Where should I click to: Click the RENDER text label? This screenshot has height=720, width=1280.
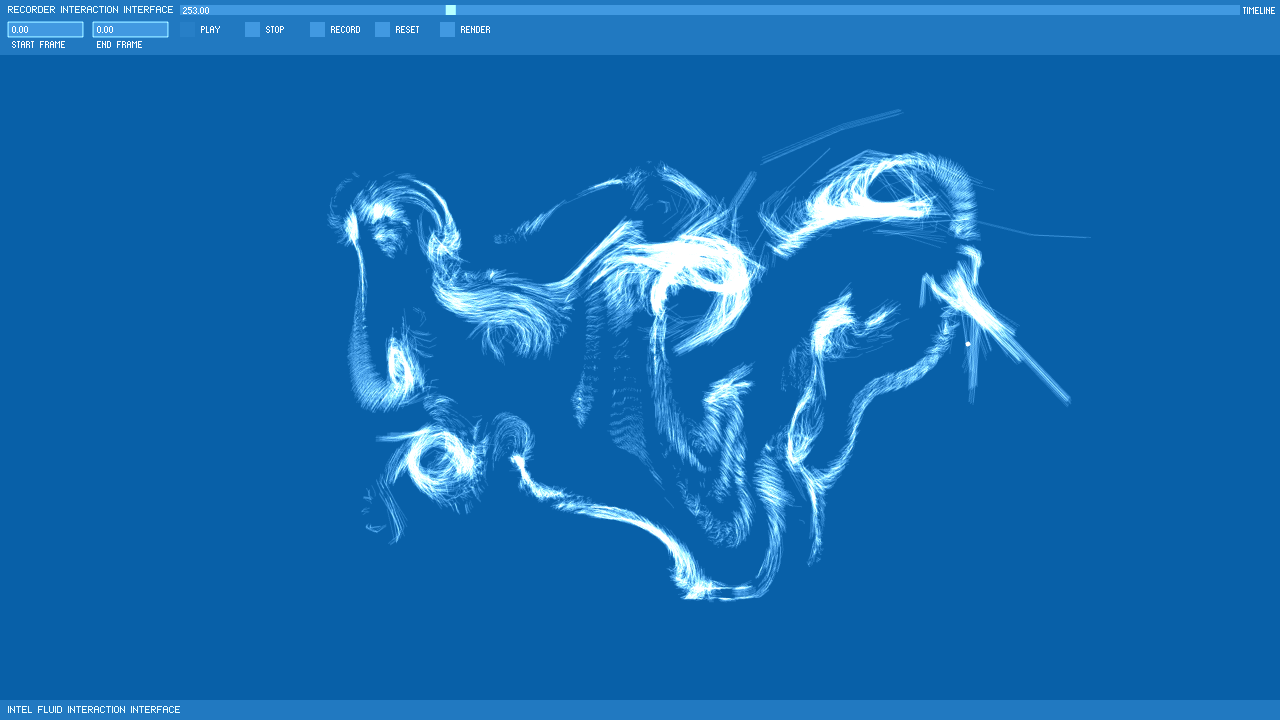[x=475, y=30]
